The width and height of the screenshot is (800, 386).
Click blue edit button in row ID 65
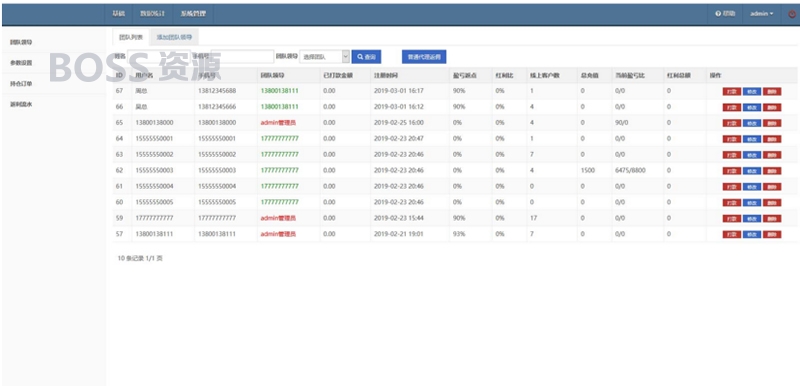click(752, 123)
